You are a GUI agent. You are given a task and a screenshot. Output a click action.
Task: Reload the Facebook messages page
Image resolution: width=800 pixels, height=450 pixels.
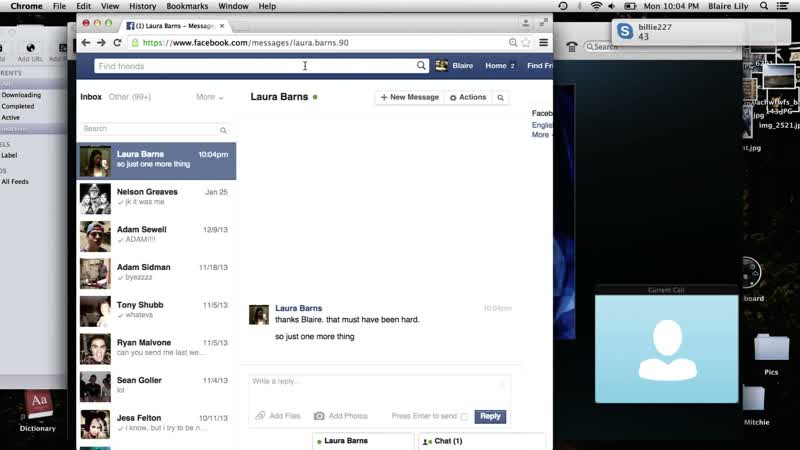[x=117, y=43]
